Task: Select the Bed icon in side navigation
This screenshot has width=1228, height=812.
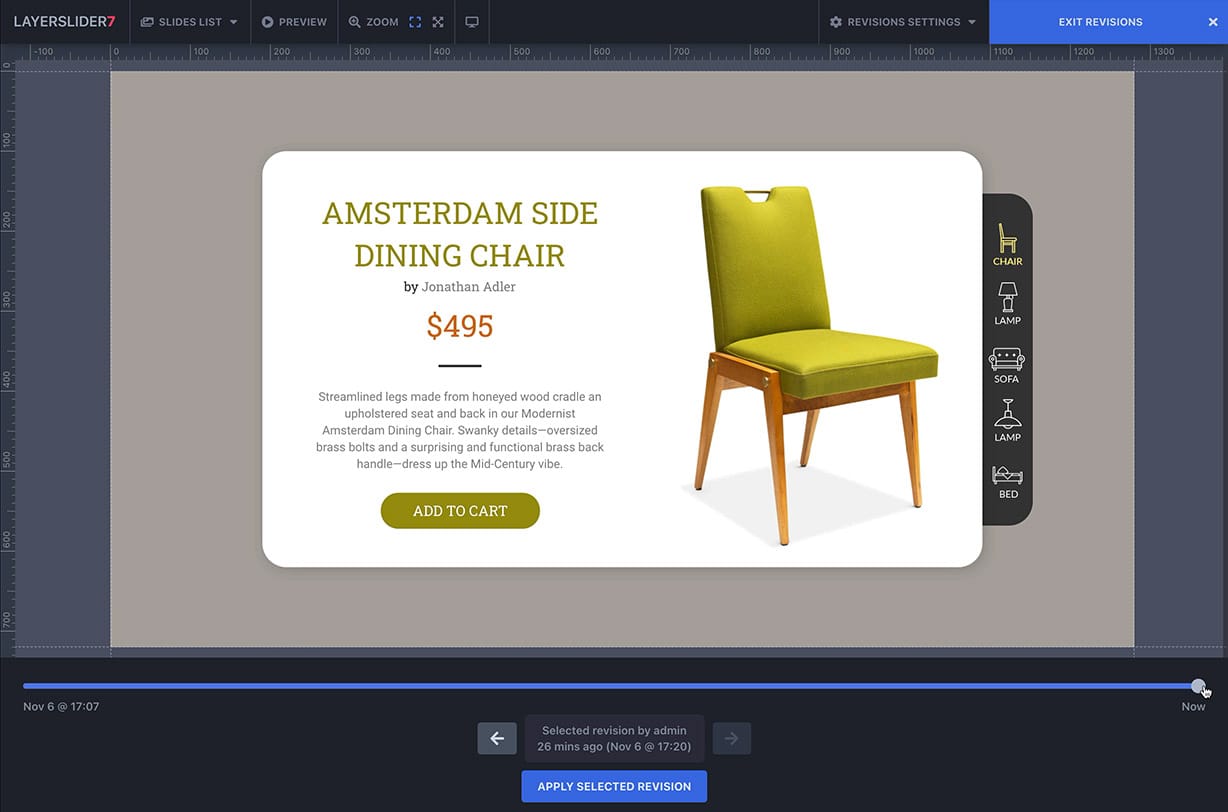Action: pyautogui.click(x=1007, y=479)
